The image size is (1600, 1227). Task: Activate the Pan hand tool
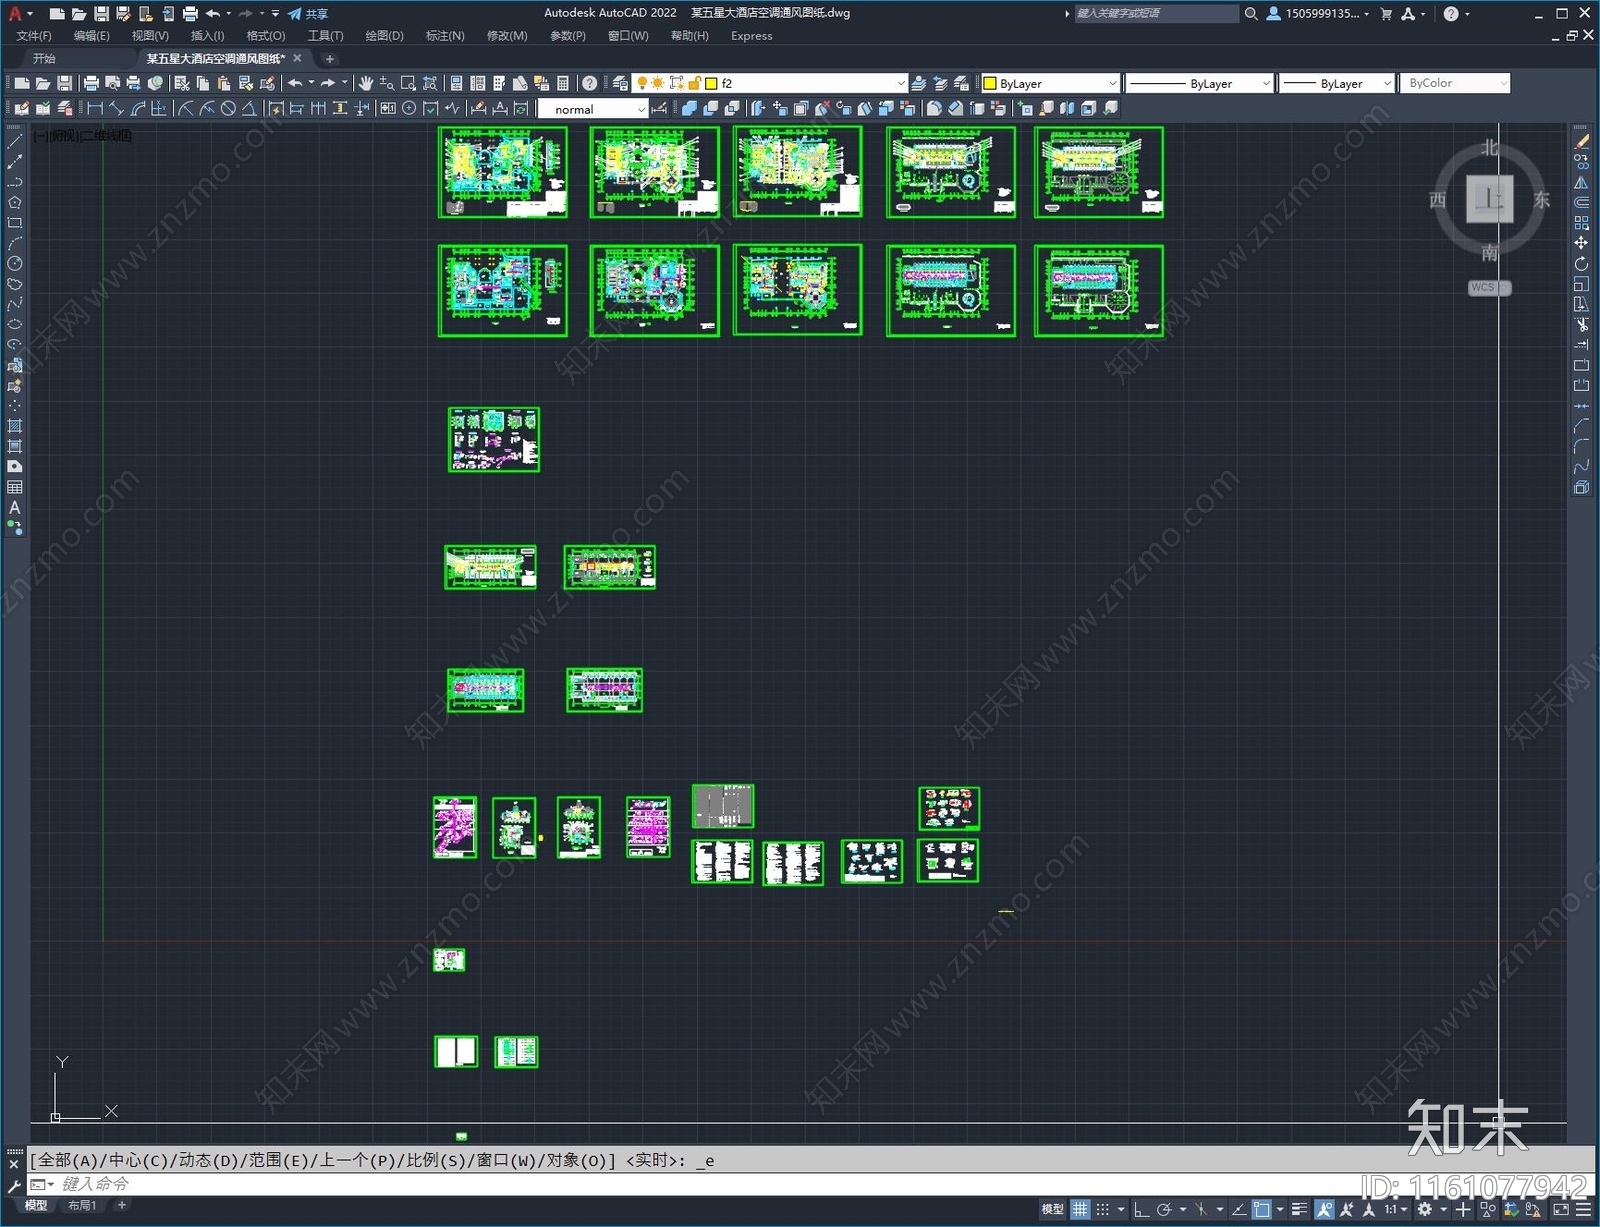365,83
